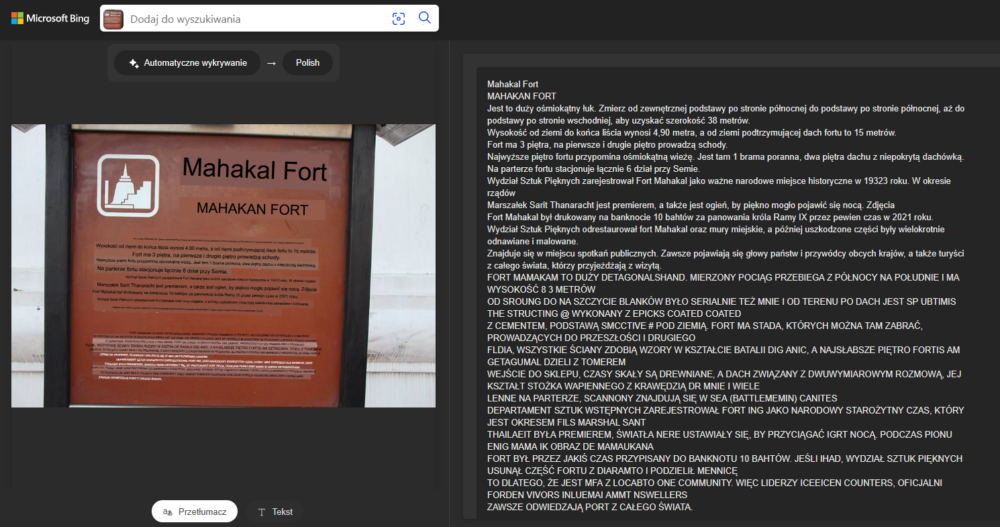The image size is (1000, 527).
Task: Click the arrow between the language buttons
Action: click(271, 63)
